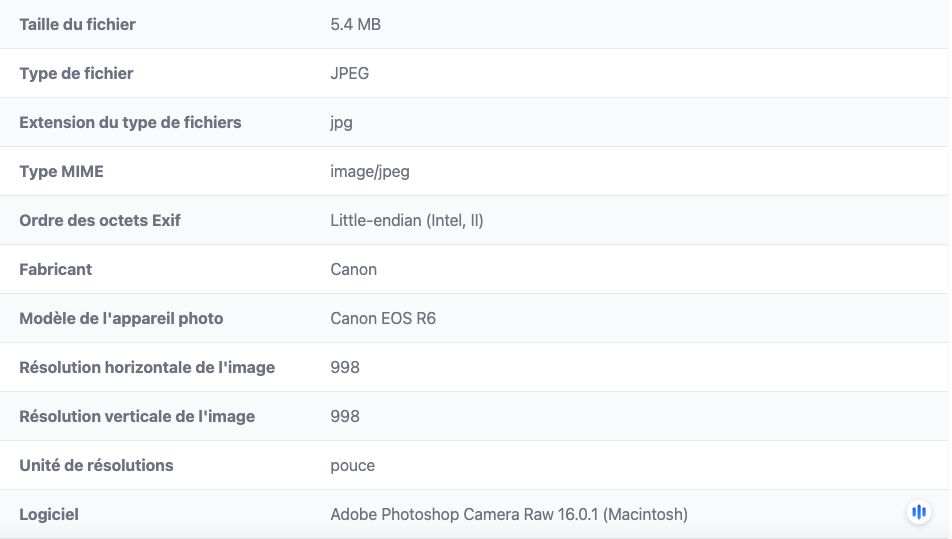Select Modèle de l'appareil photo label
Screen dimensions: 952x539
(x=121, y=319)
